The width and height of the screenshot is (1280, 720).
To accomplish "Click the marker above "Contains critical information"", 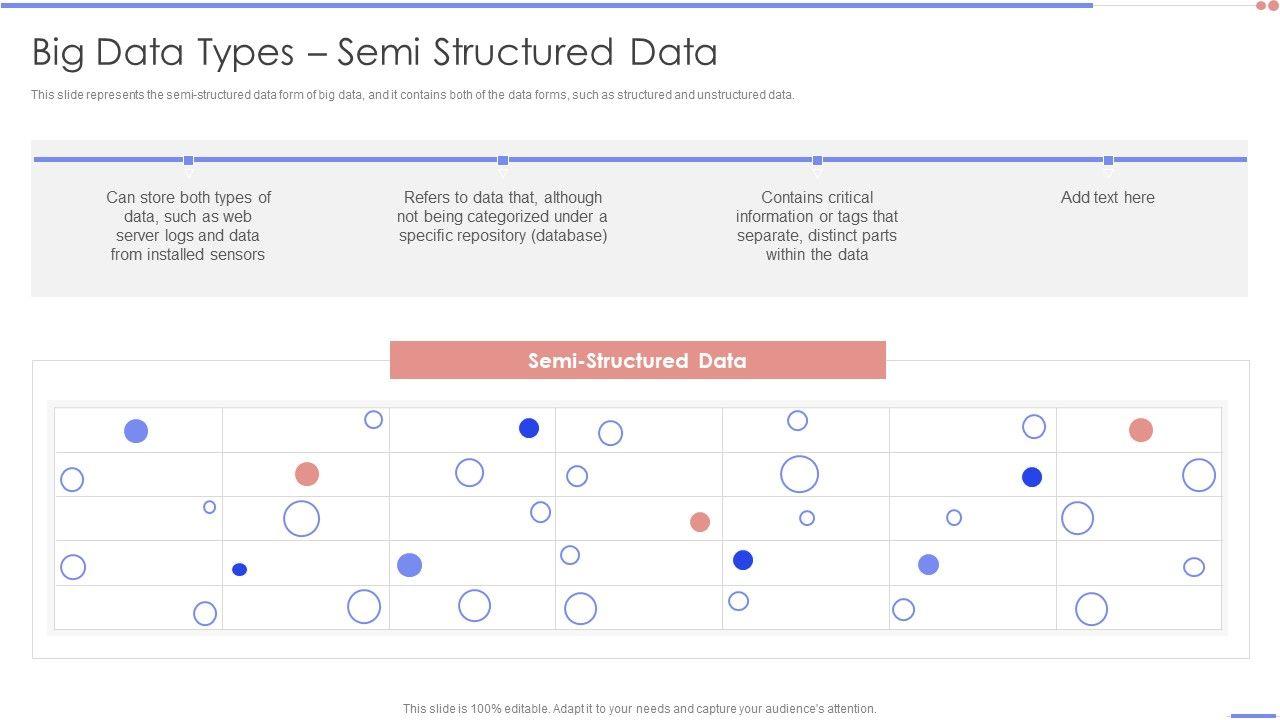I will click(817, 160).
